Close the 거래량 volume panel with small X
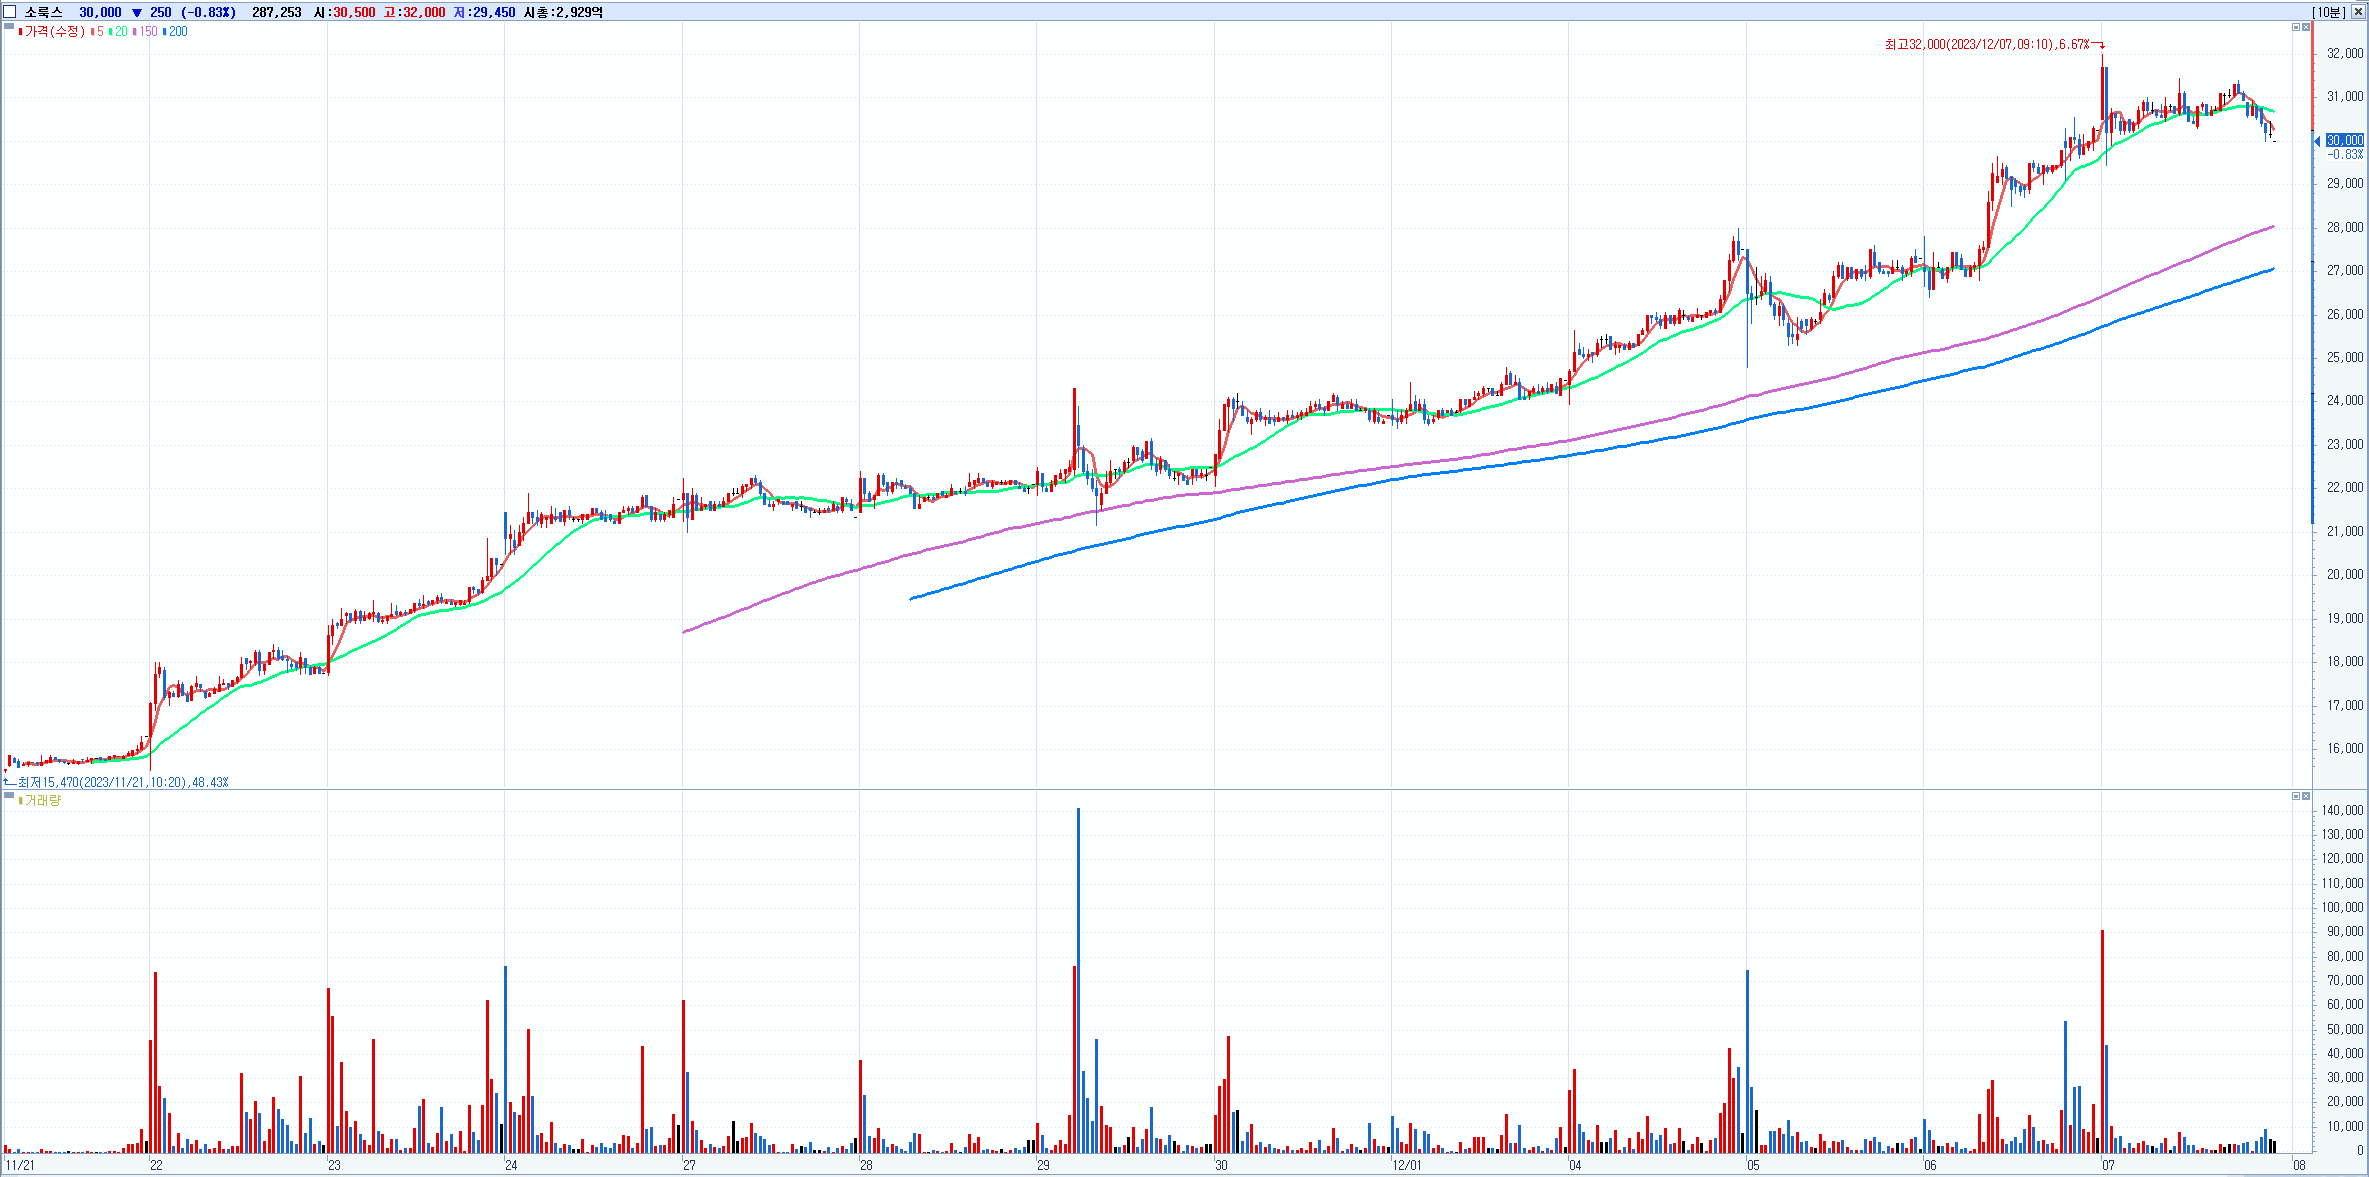Viewport: 2369px width, 1177px height. [2306, 796]
